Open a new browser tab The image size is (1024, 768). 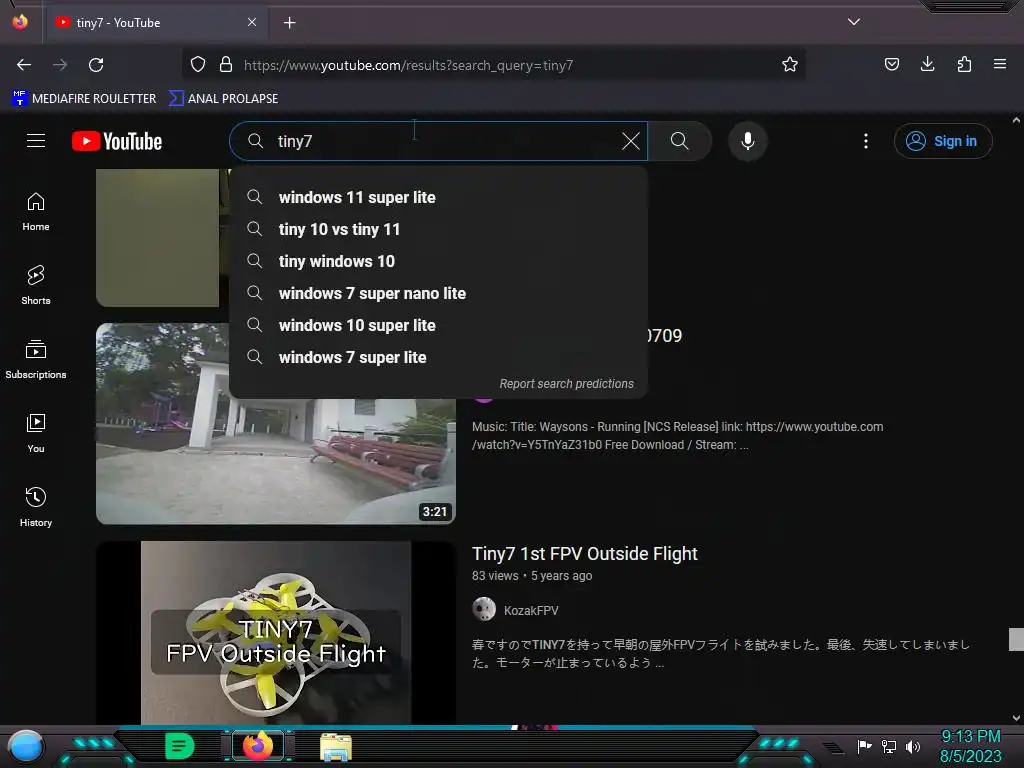289,23
